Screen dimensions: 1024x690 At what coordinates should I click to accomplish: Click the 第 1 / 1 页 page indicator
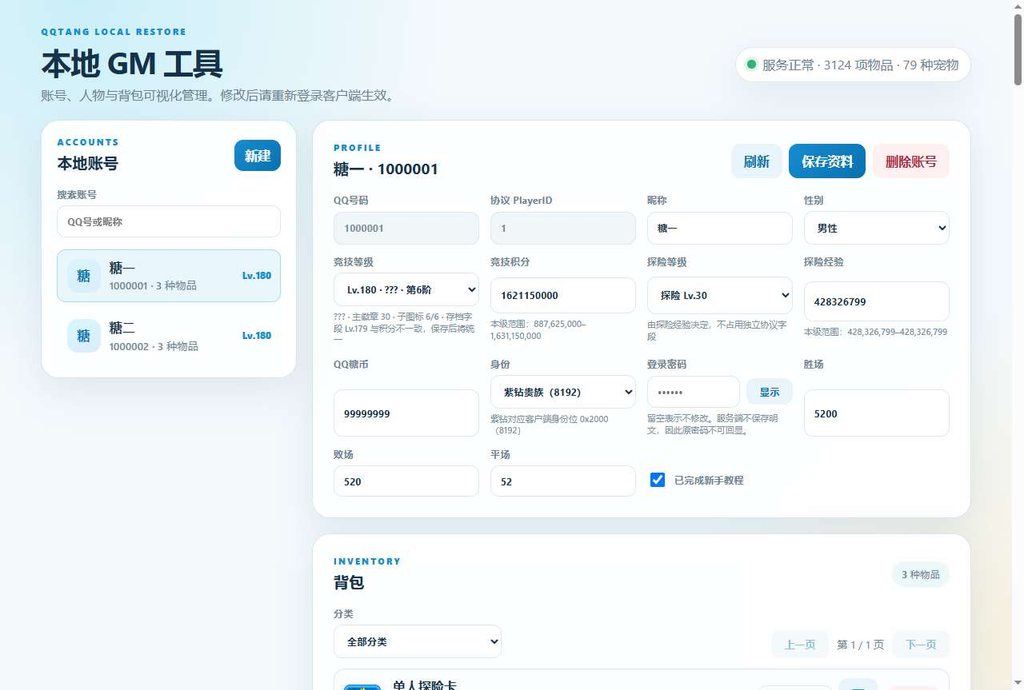click(x=860, y=644)
